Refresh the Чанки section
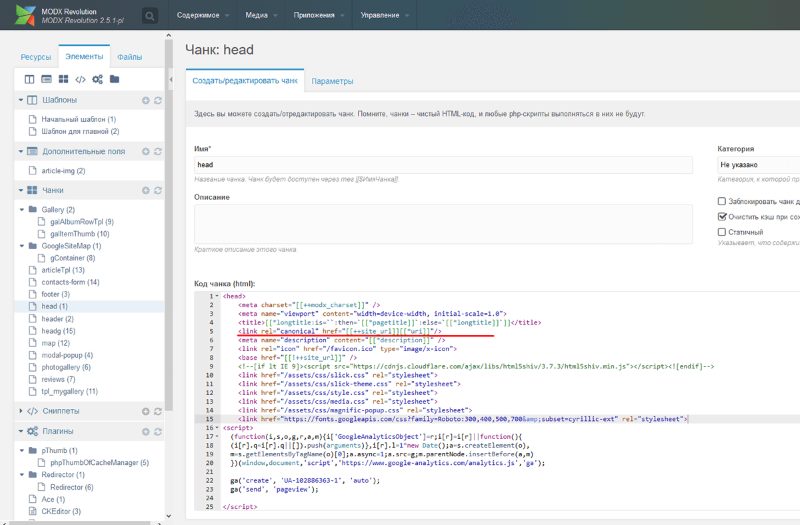This screenshot has height=525, width=800. click(158, 190)
